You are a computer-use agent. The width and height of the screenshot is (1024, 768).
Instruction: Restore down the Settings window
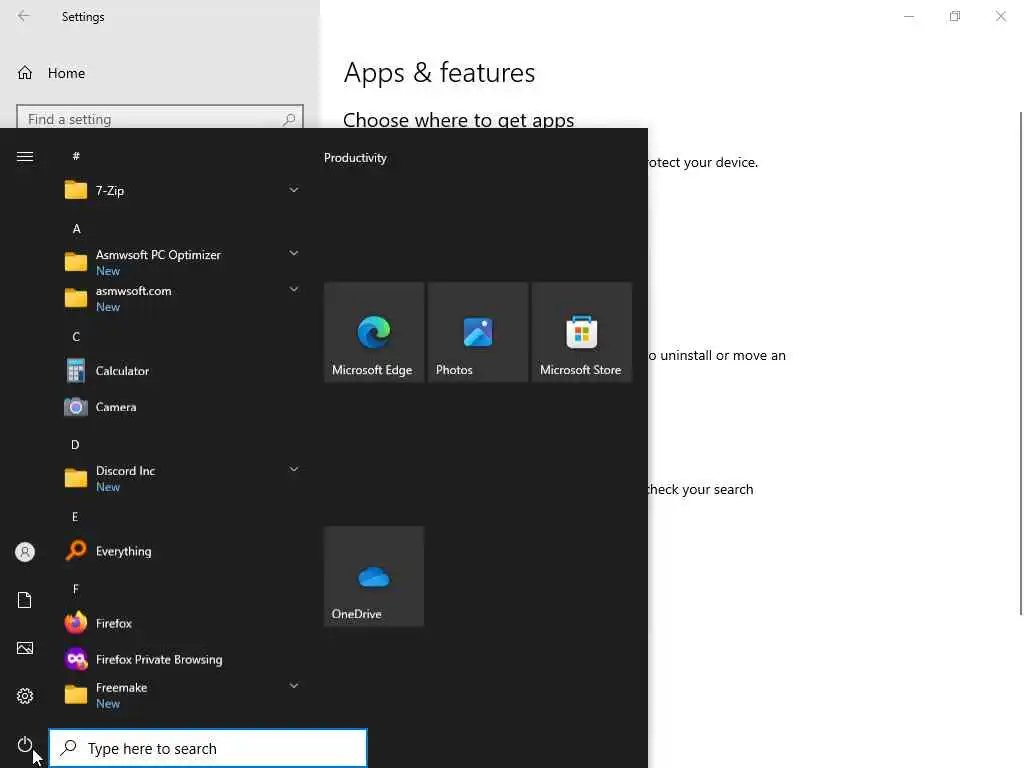[x=955, y=16]
